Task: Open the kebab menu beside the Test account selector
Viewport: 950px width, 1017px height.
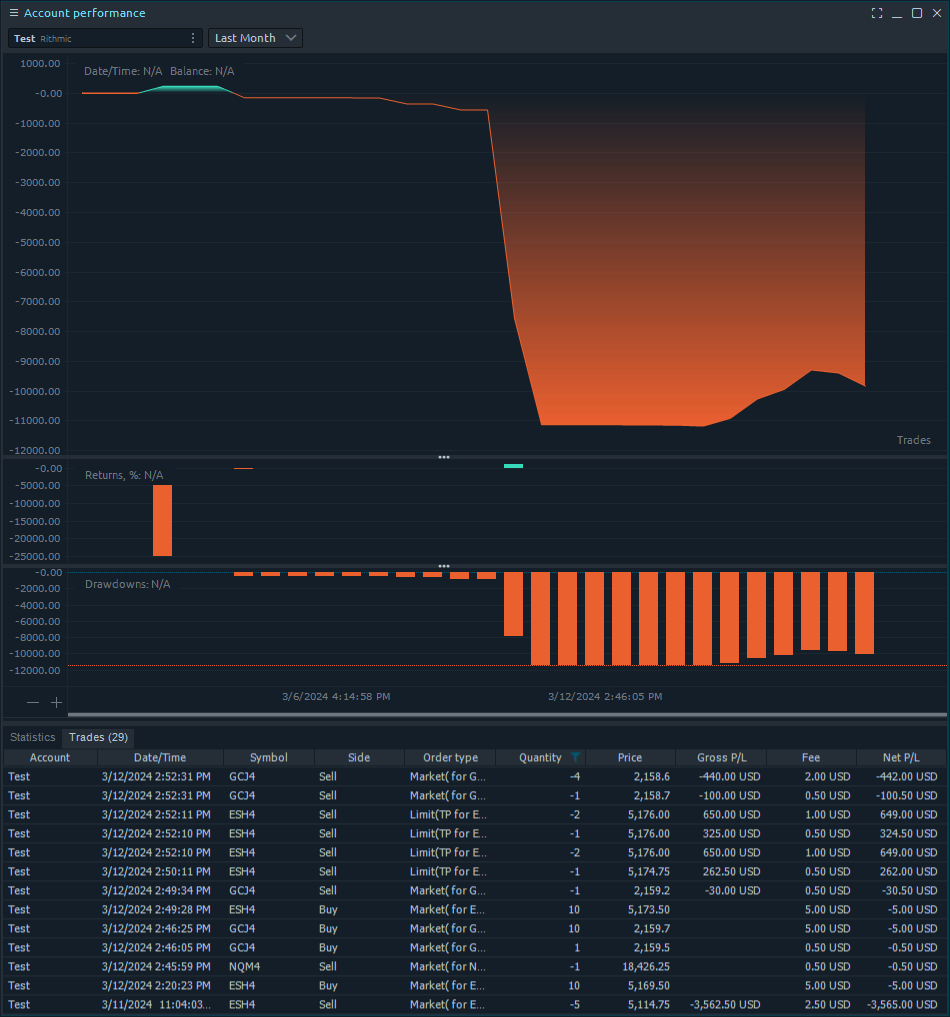Action: pyautogui.click(x=193, y=38)
